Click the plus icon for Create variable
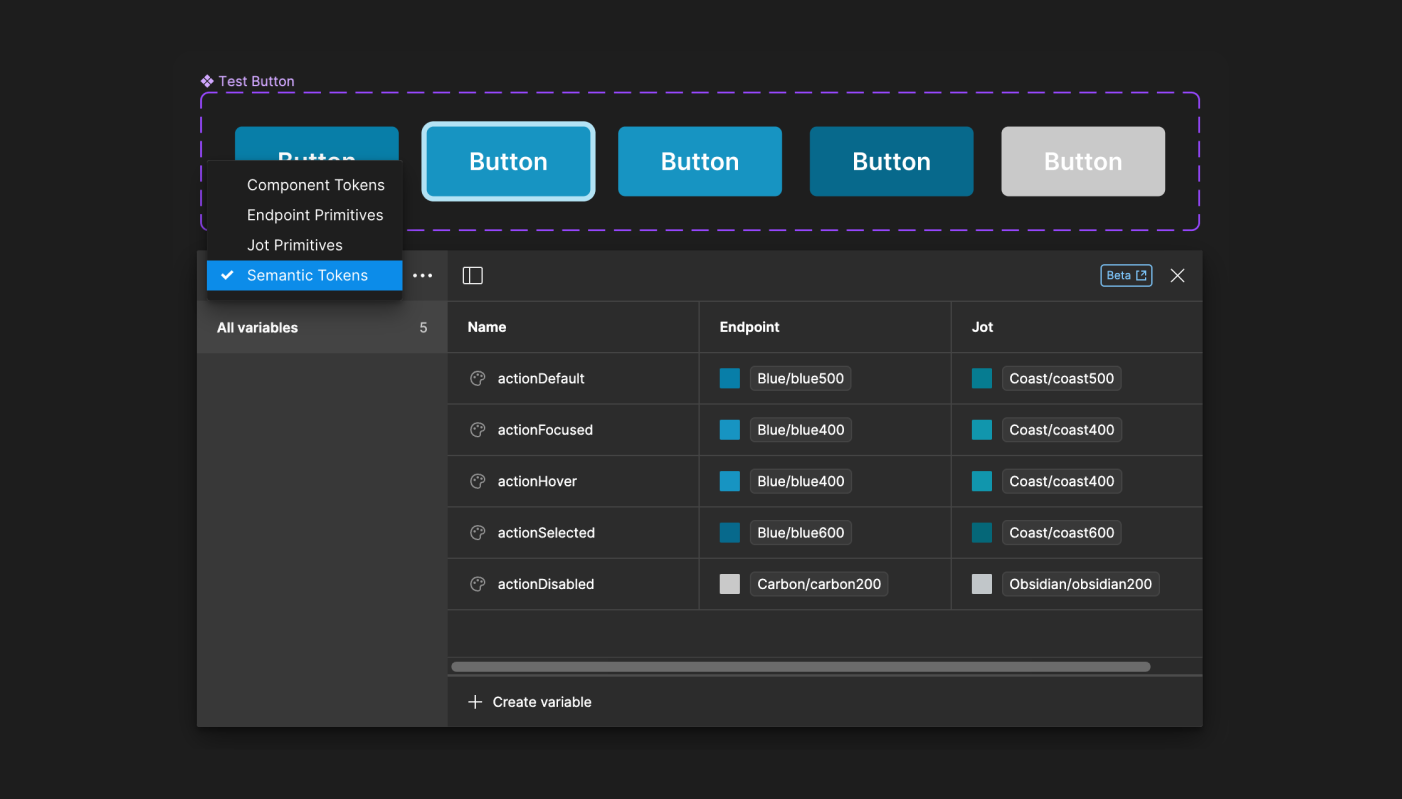 475,702
